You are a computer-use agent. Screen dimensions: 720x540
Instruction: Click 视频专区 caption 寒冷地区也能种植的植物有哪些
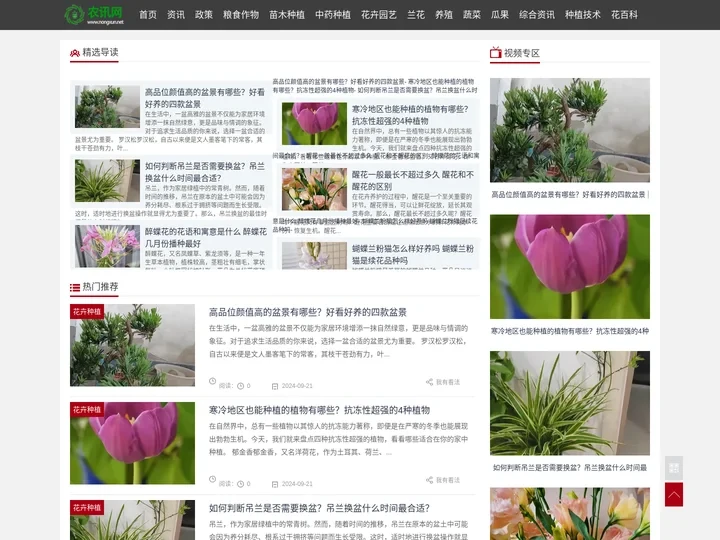pos(570,331)
